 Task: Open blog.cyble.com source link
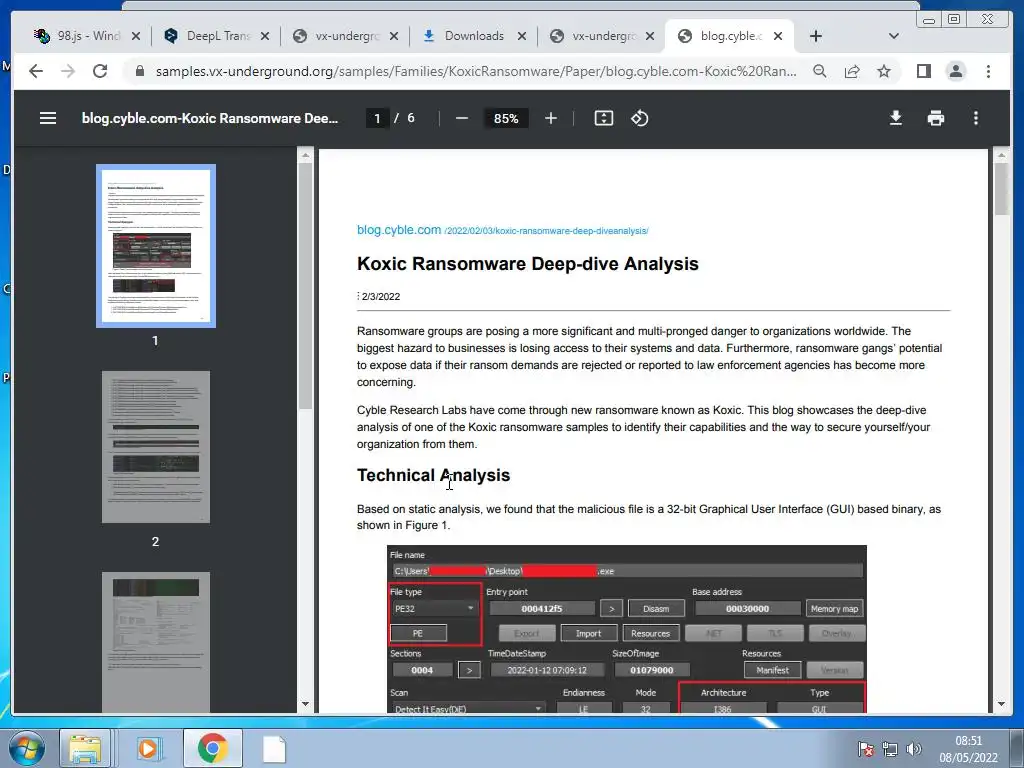[502, 231]
